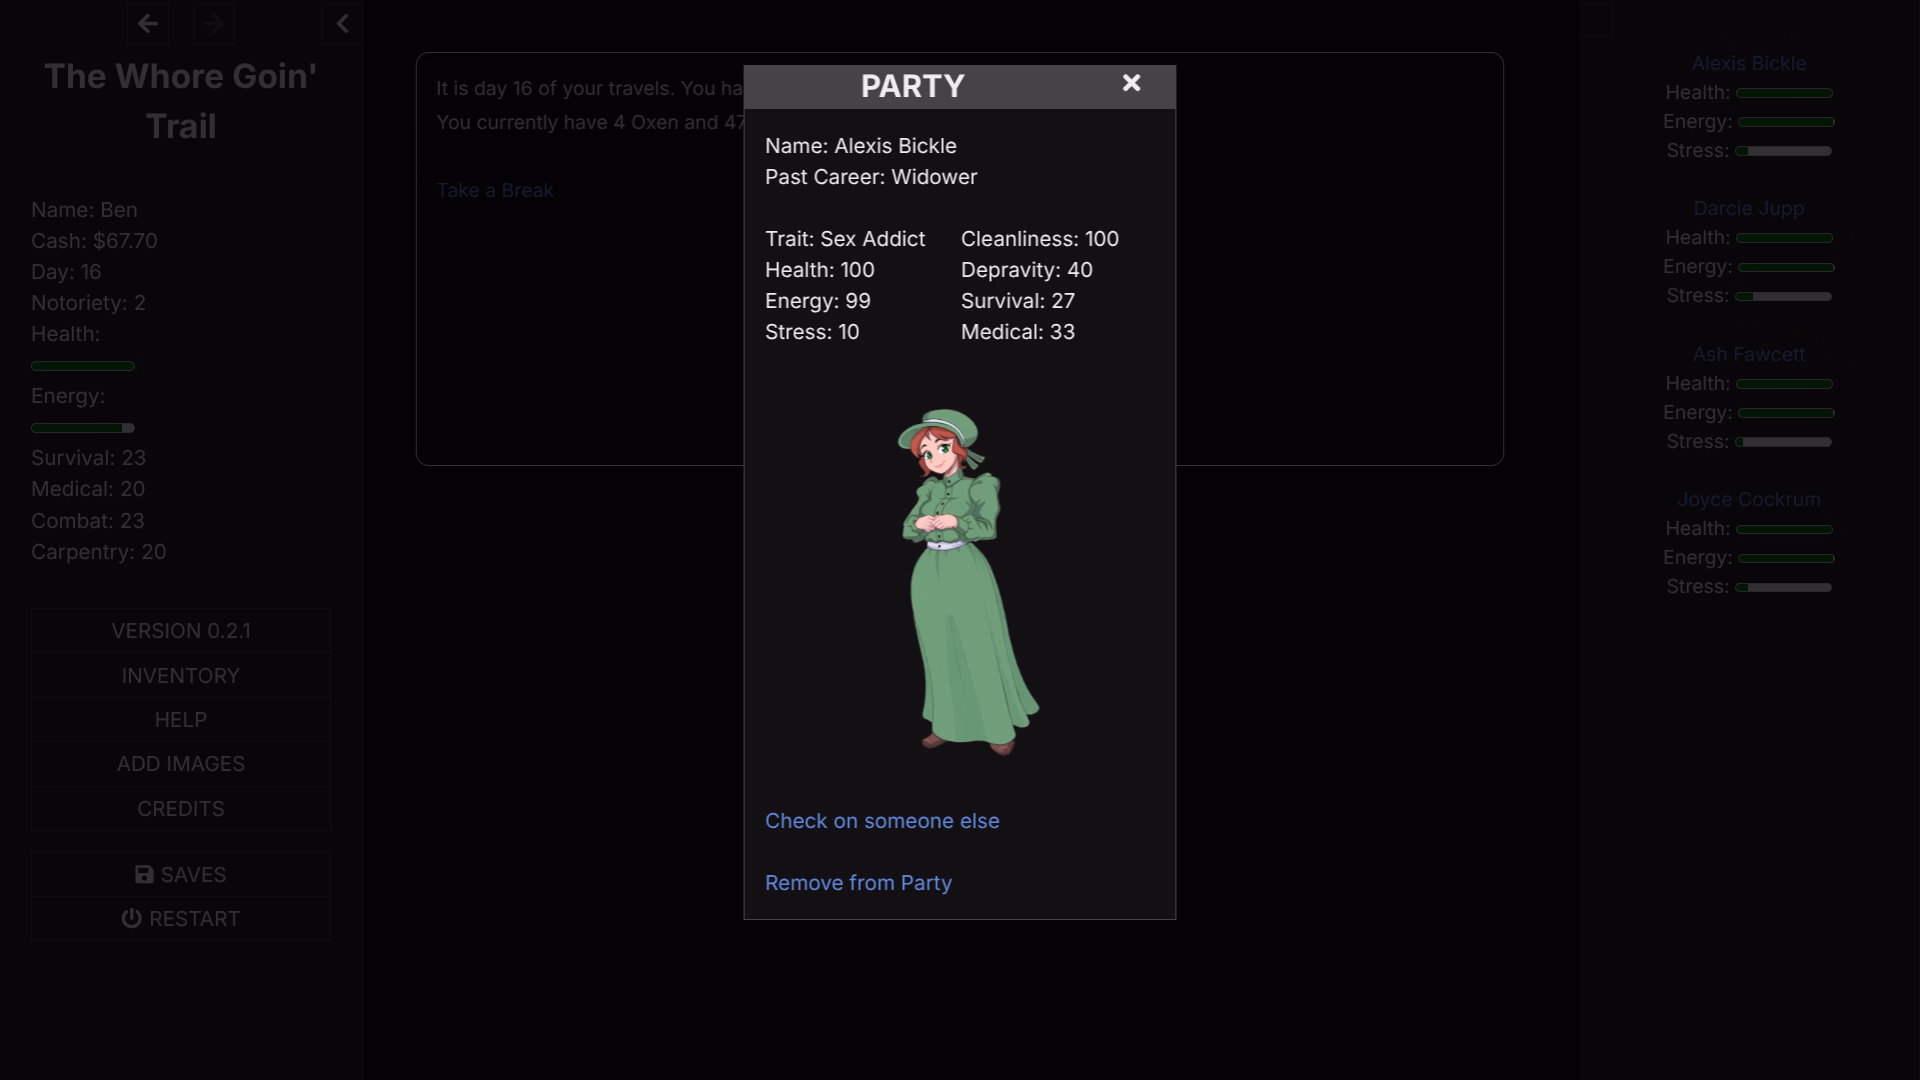Click Ash Fawcett's Energy bar
Viewport: 1920px width, 1080px height.
1786,413
